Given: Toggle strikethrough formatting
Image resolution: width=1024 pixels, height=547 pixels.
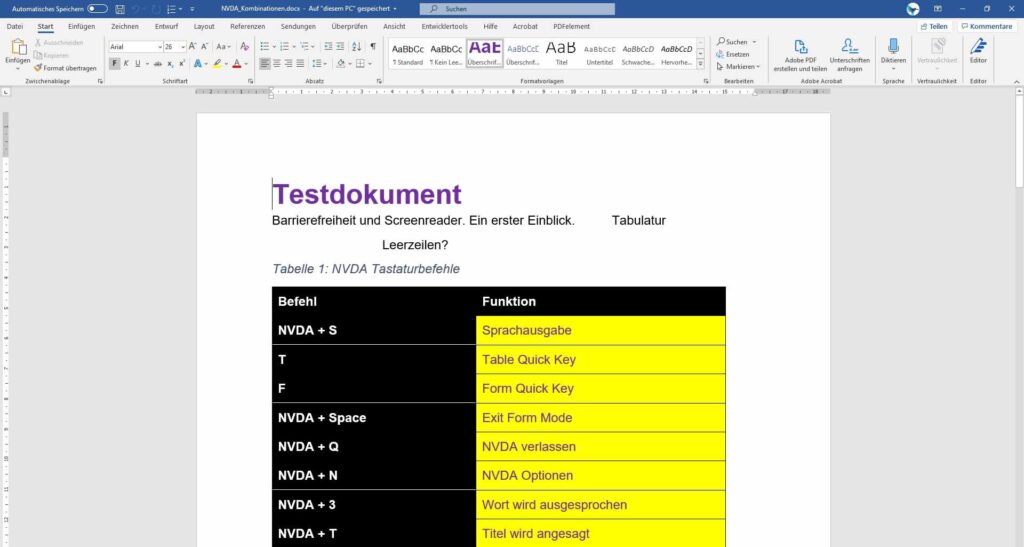Looking at the screenshot, I should (x=157, y=63).
